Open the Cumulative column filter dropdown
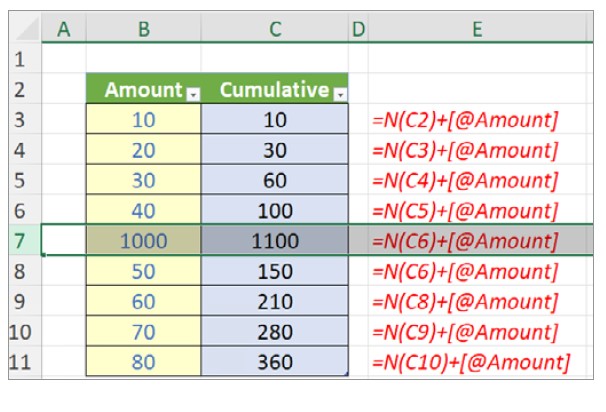The image size is (606, 412). click(x=340, y=93)
